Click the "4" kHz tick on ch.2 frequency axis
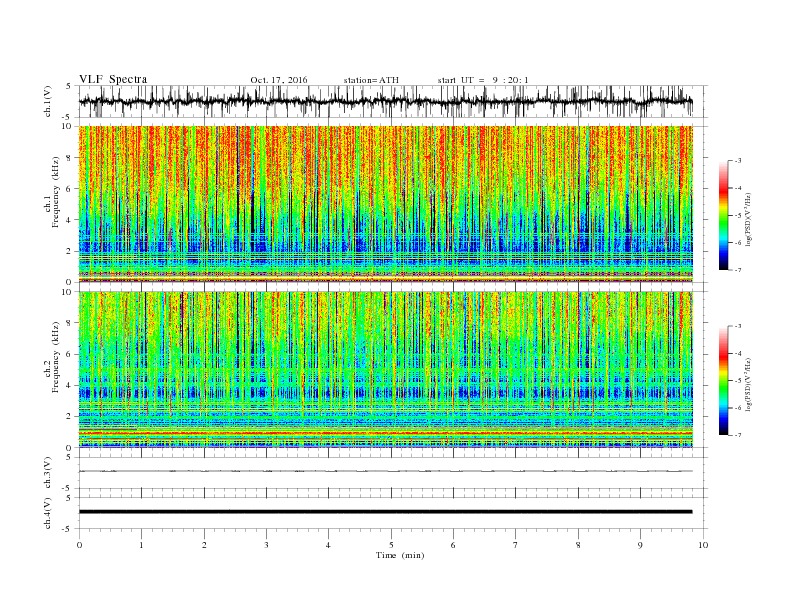Screen dimensions: 792x612 (x=70, y=386)
